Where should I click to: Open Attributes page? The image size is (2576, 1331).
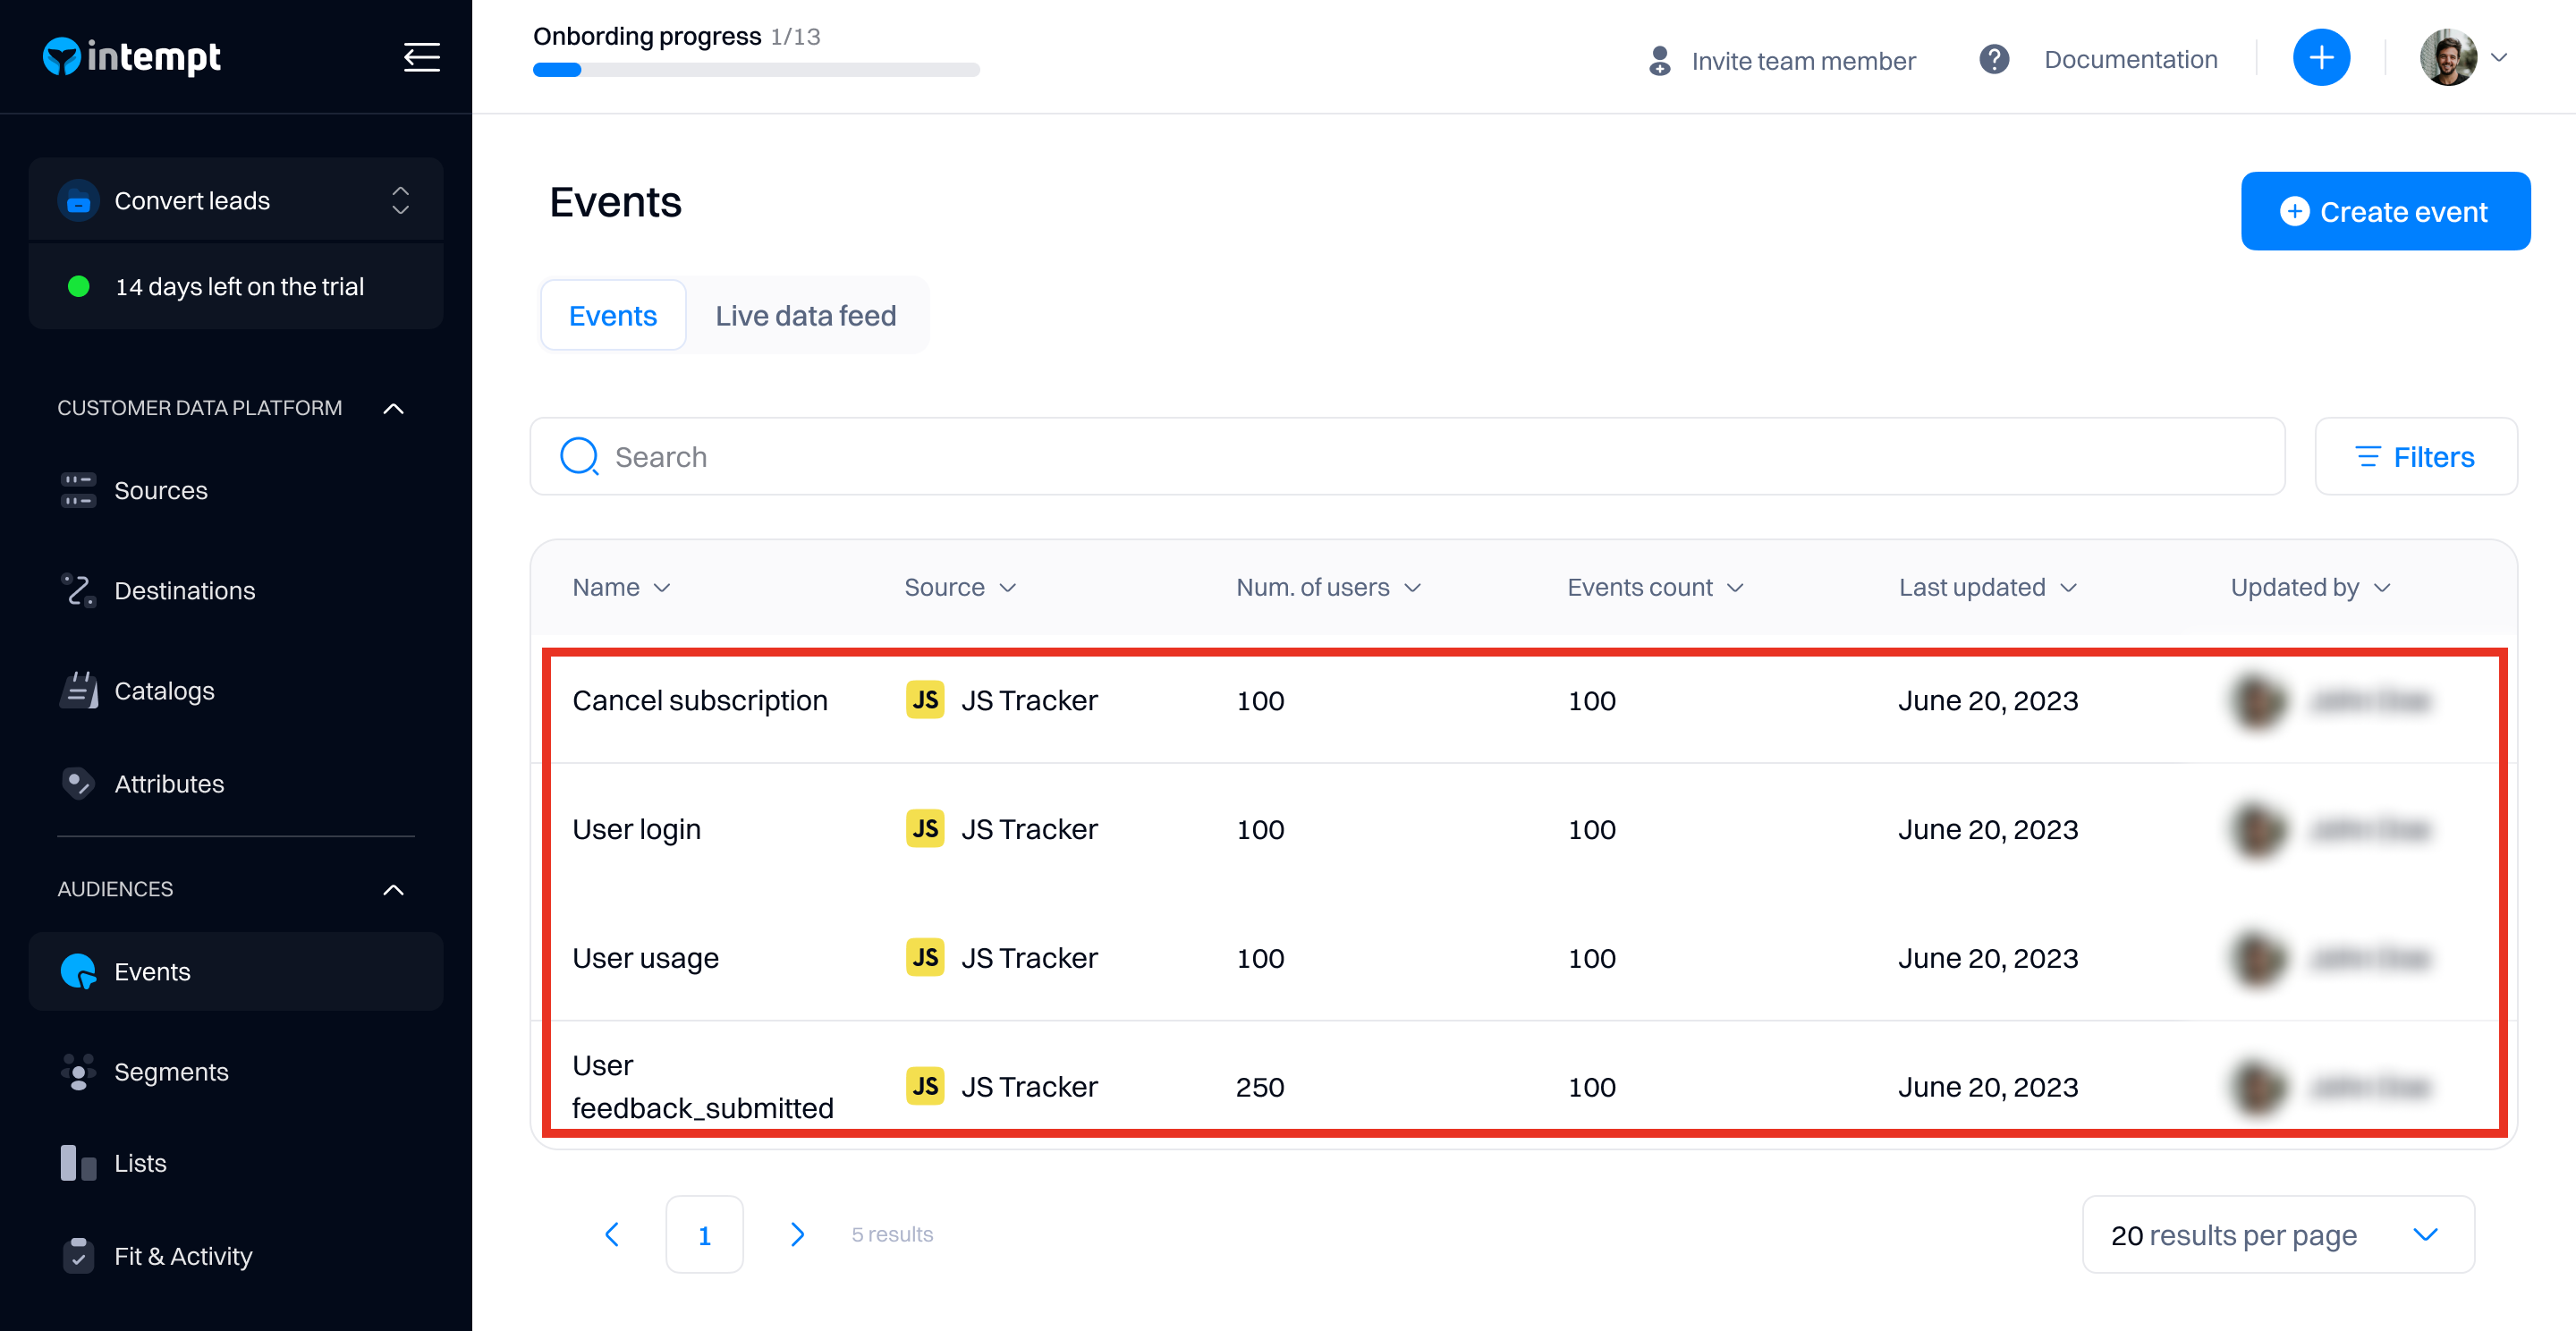[168, 784]
